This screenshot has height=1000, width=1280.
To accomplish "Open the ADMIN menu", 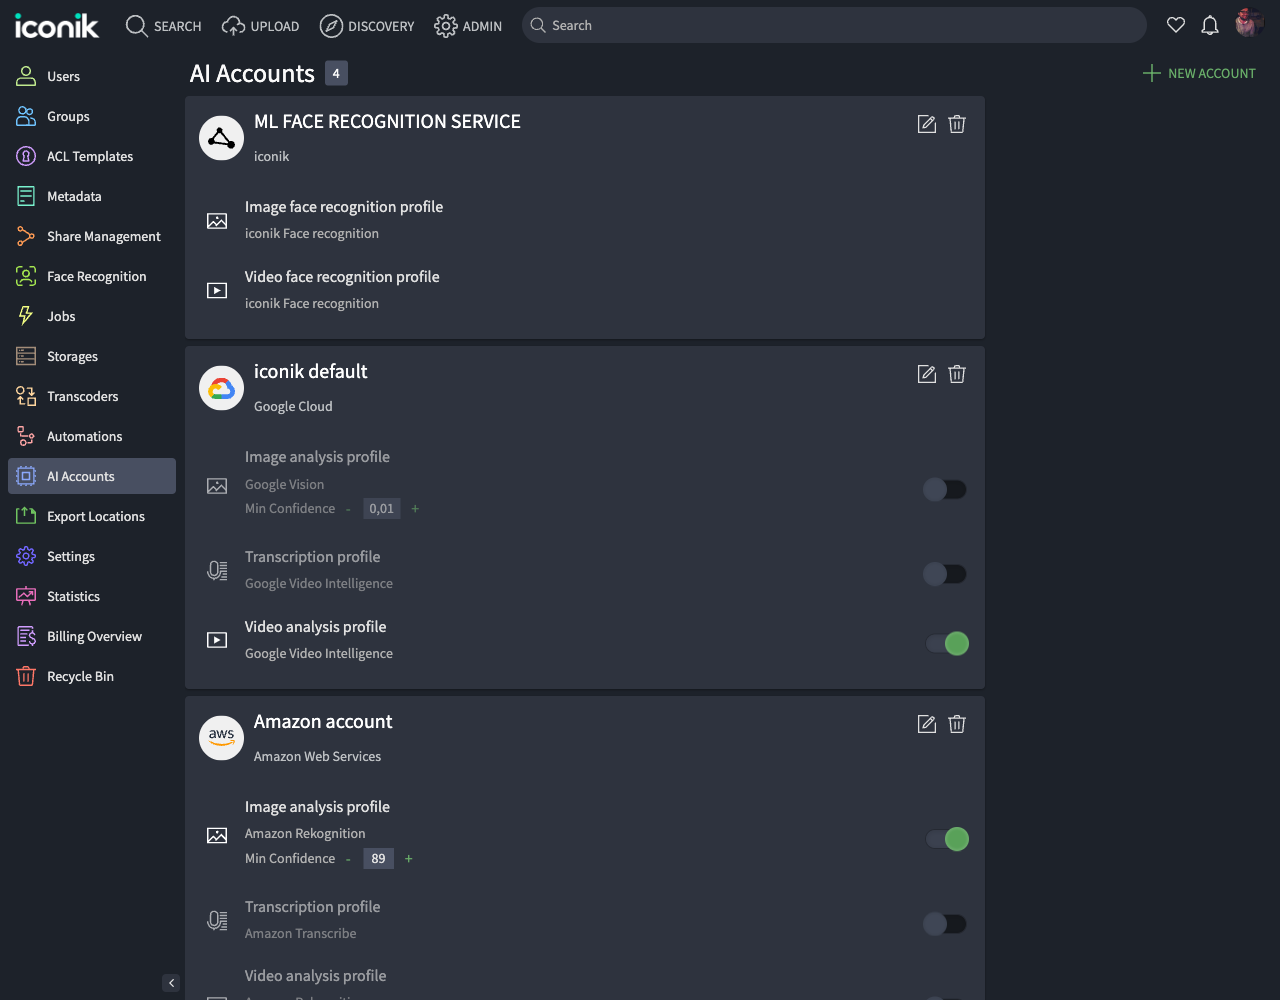I will (468, 26).
